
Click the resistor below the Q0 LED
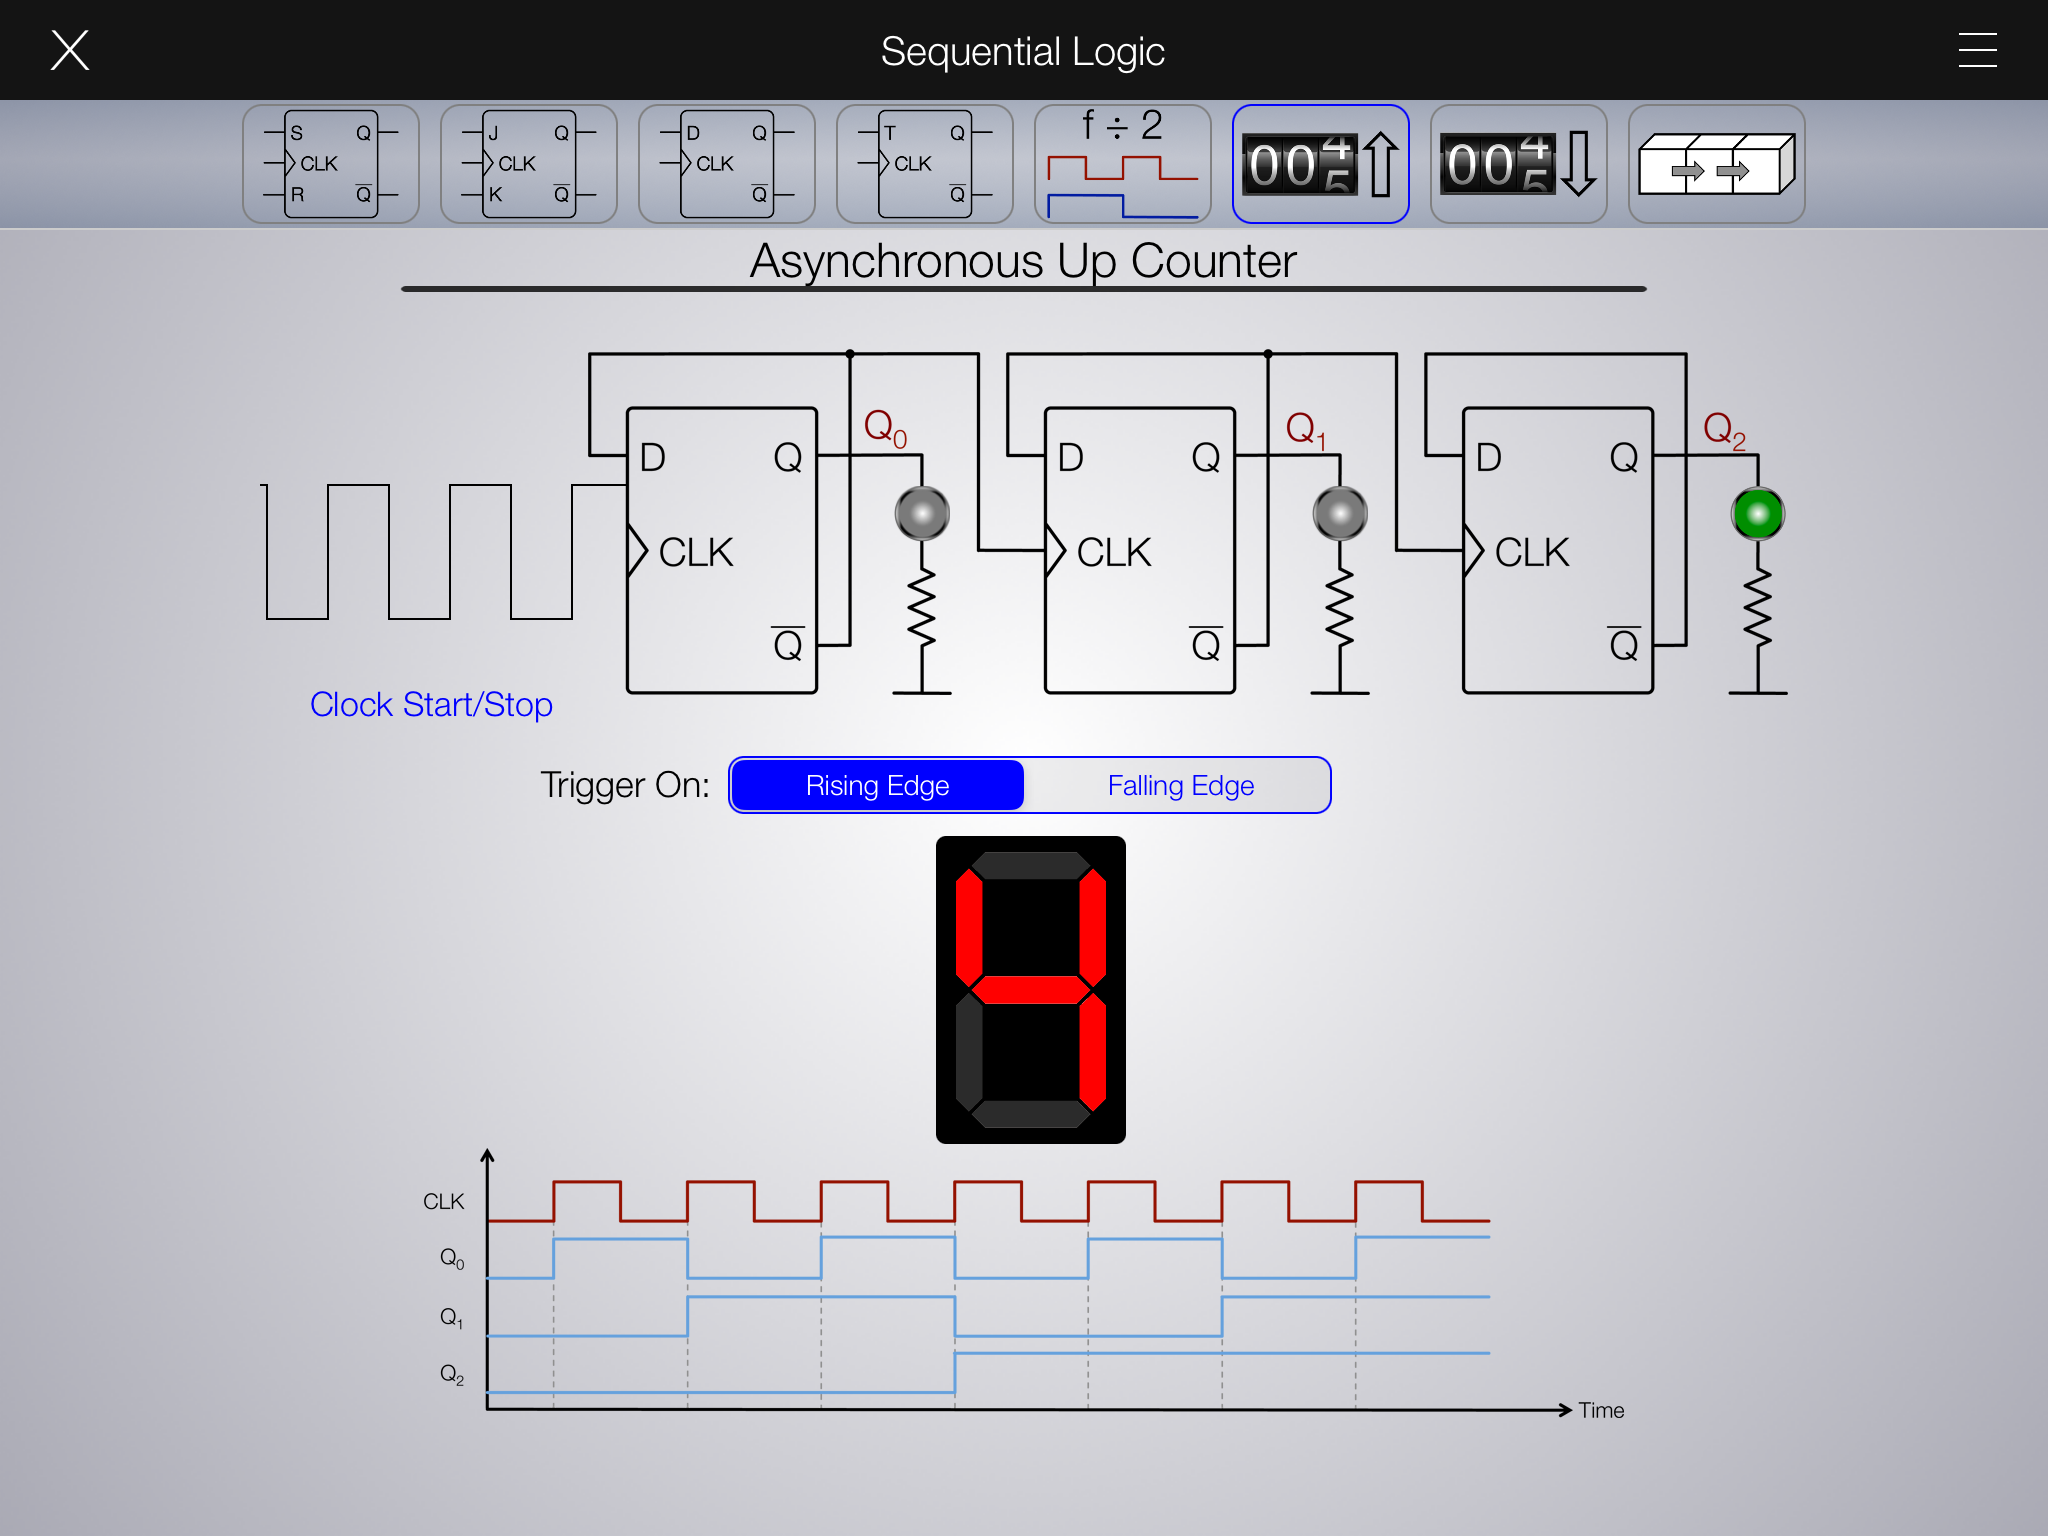922,609
